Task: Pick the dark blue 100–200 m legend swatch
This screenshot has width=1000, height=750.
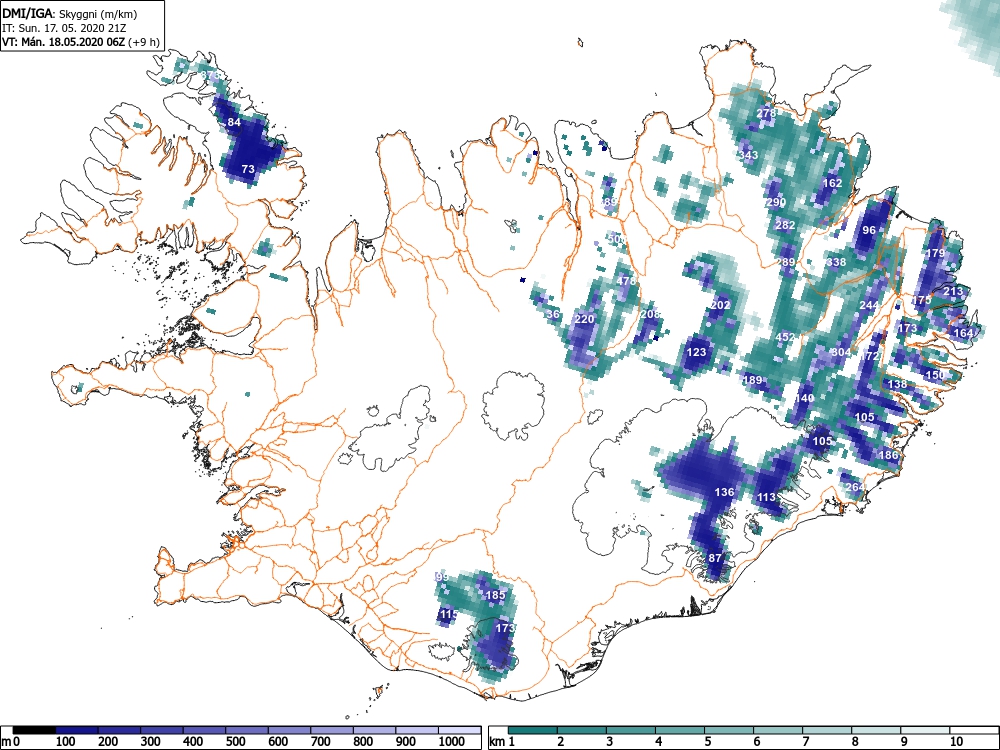Action: point(77,730)
